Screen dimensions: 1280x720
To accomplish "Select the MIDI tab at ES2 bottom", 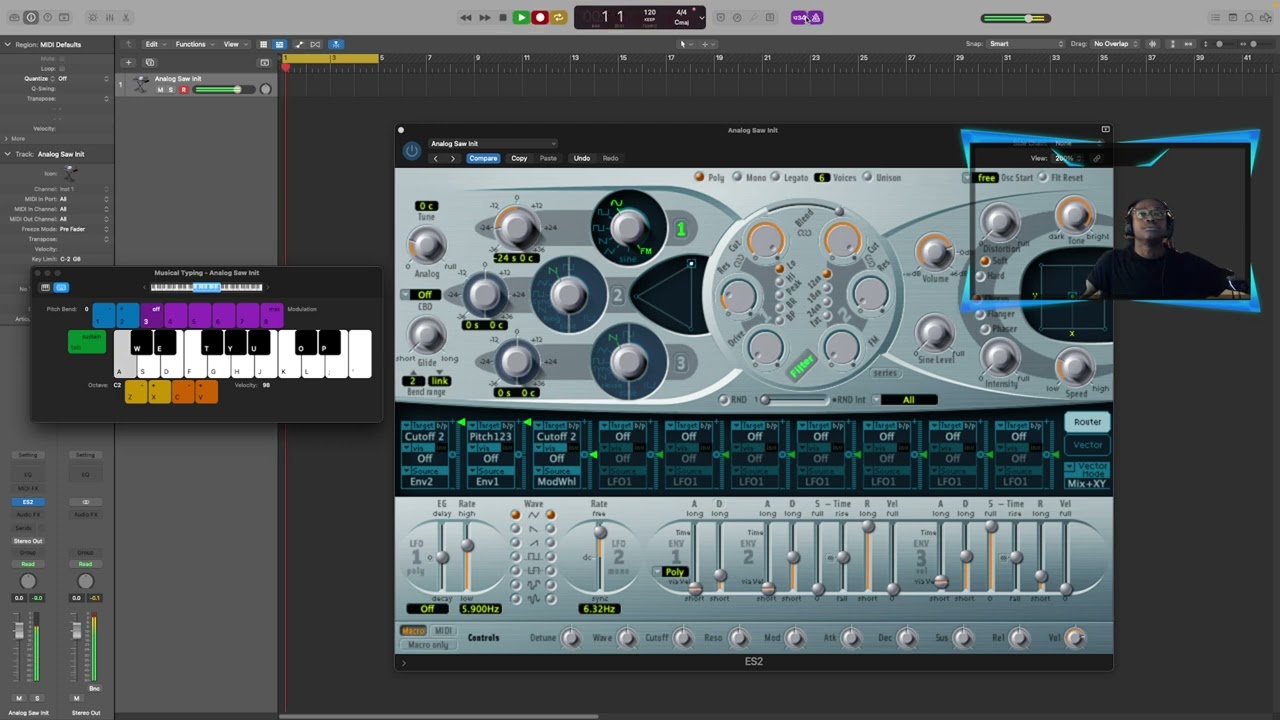I will [443, 631].
